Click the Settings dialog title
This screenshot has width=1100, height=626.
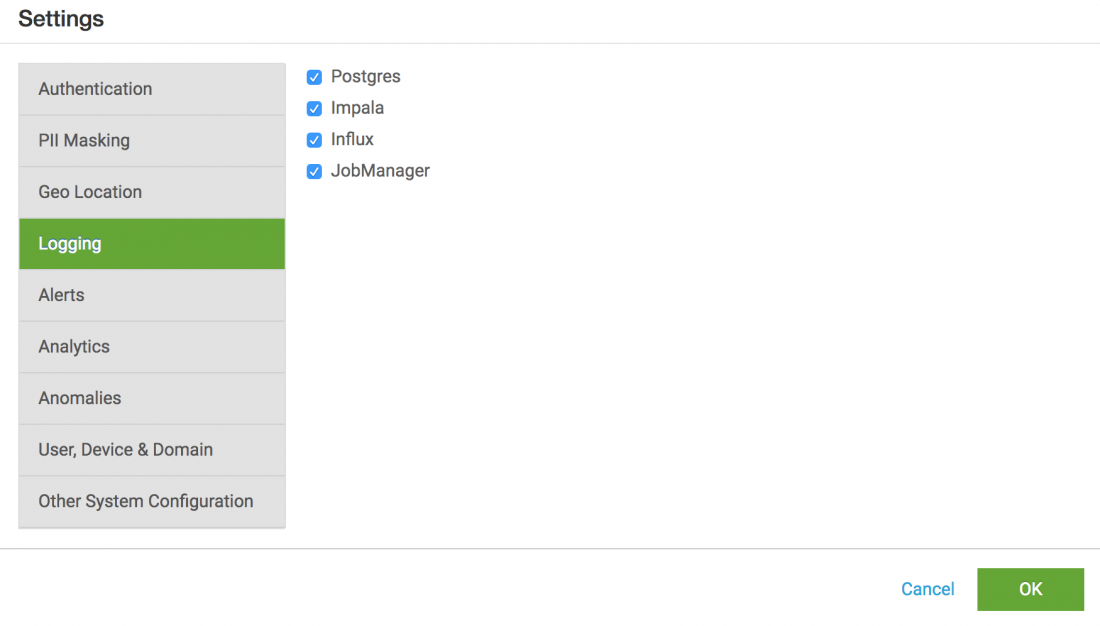(x=61, y=19)
